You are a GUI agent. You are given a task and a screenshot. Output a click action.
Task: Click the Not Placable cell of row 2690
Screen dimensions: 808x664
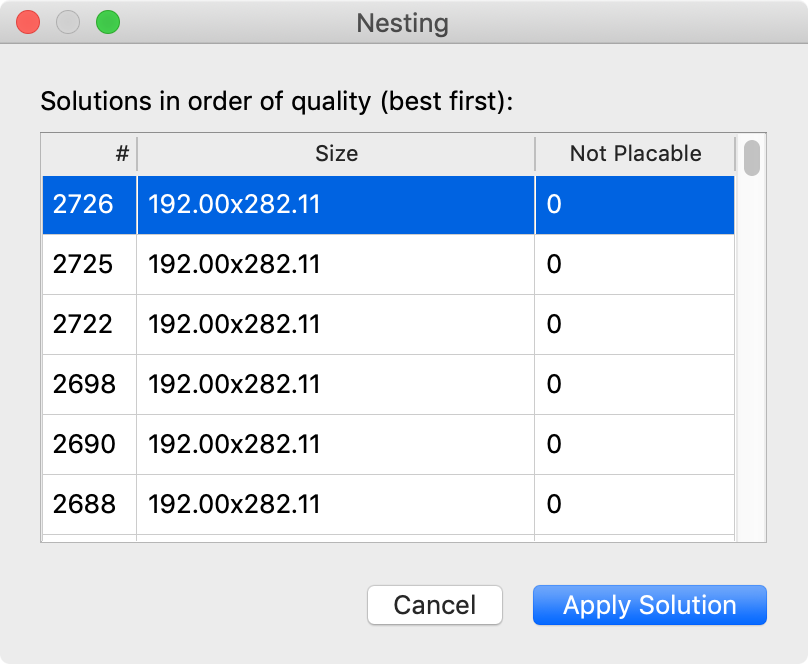pyautogui.click(x=634, y=444)
